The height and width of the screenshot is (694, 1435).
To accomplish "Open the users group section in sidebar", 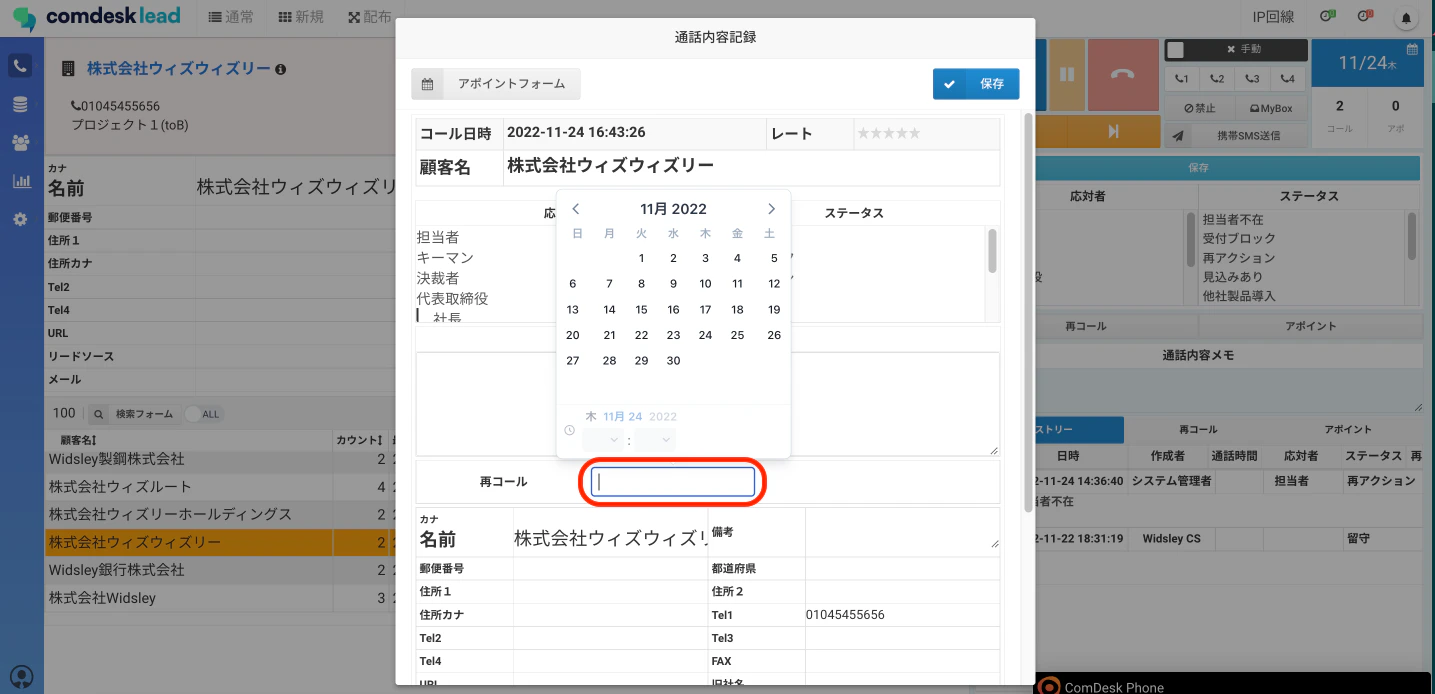I will pos(20,142).
